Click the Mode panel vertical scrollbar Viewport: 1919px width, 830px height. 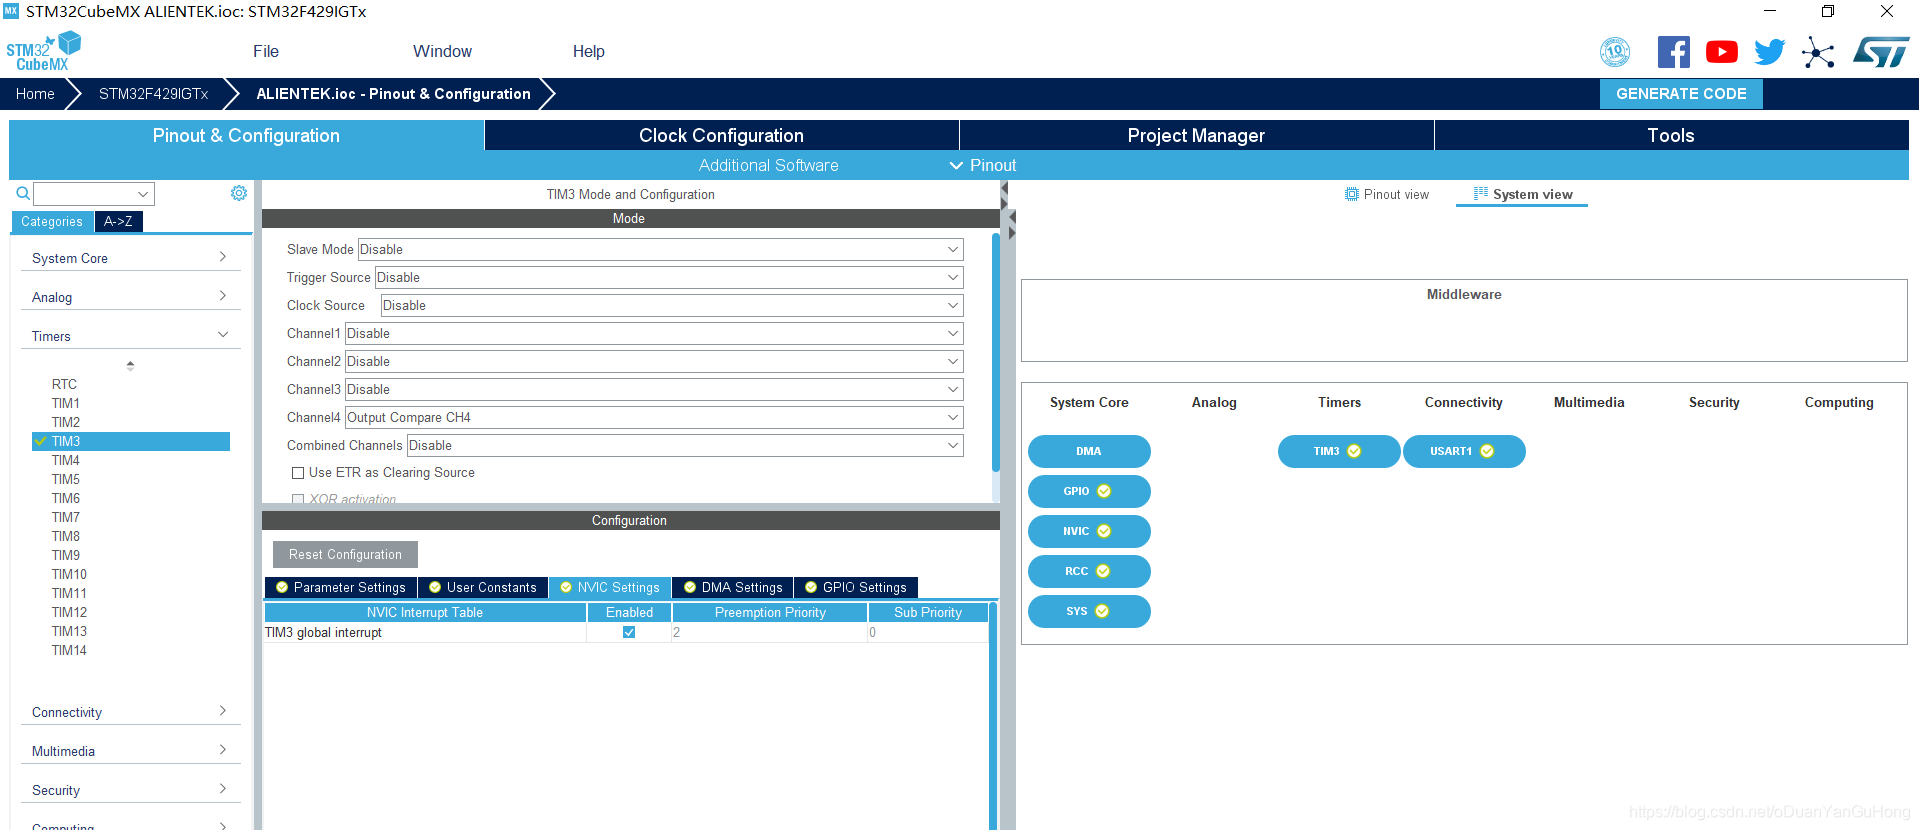(995, 352)
